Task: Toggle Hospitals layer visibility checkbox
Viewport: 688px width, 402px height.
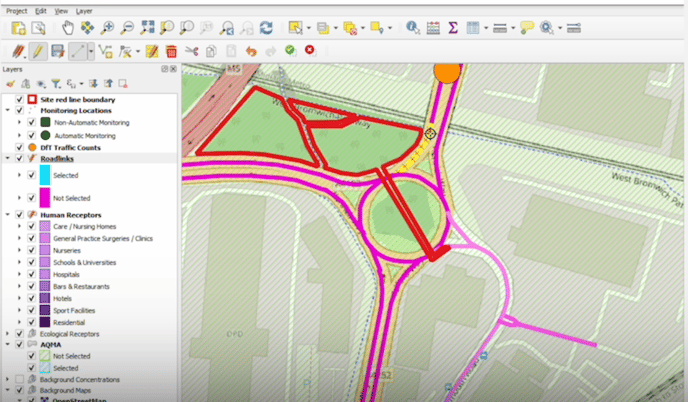Action: point(31,274)
